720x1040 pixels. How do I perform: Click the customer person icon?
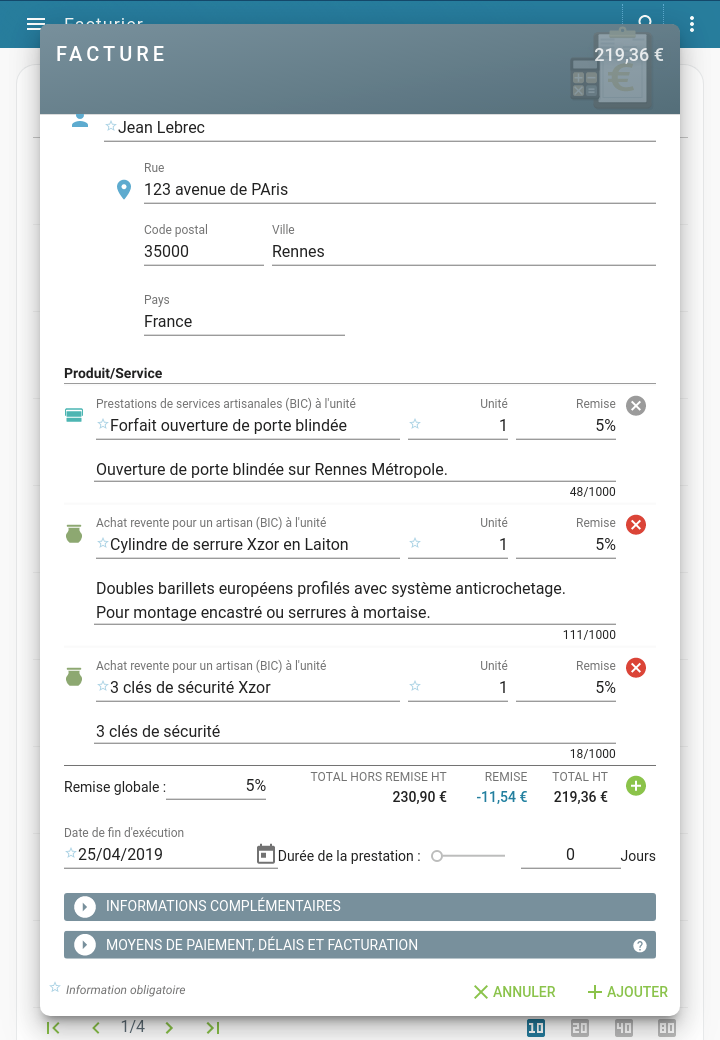[80, 121]
